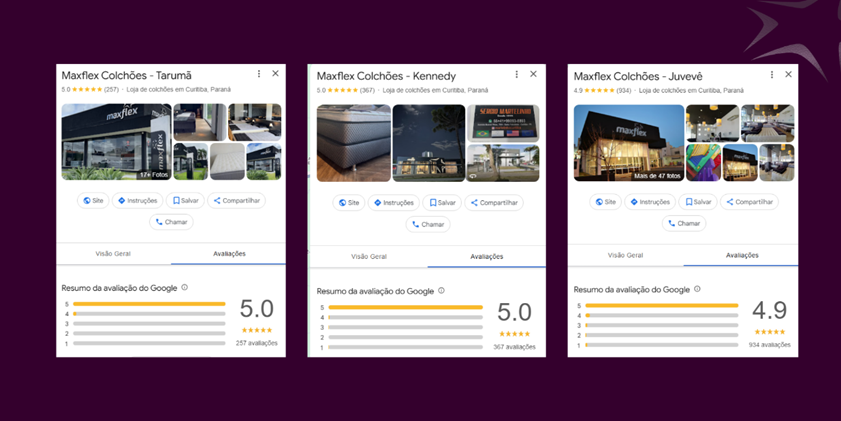This screenshot has width=841, height=421.
Task: Open the Site button in Kennedy card
Action: coord(349,203)
